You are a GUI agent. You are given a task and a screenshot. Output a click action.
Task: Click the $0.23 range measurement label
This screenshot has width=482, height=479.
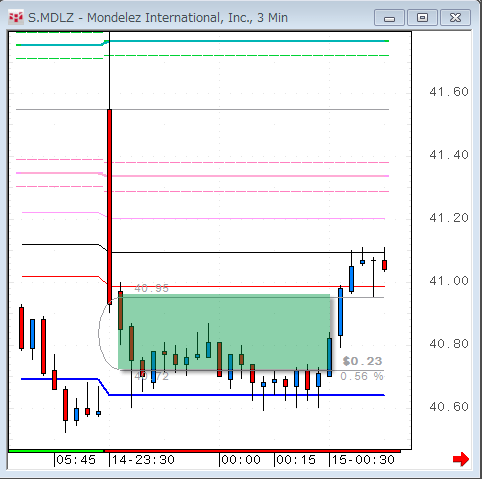362,361
